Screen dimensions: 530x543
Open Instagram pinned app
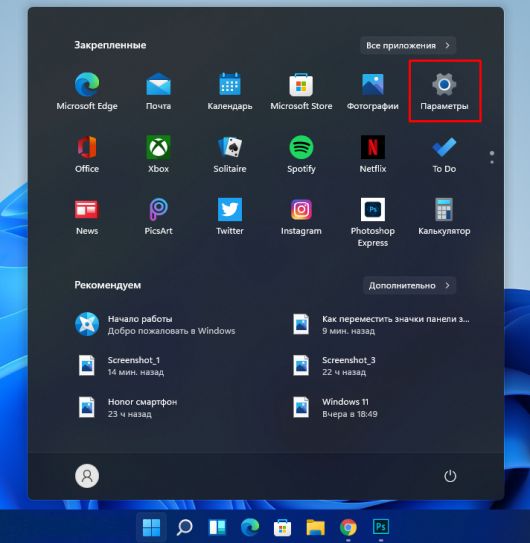301,216
